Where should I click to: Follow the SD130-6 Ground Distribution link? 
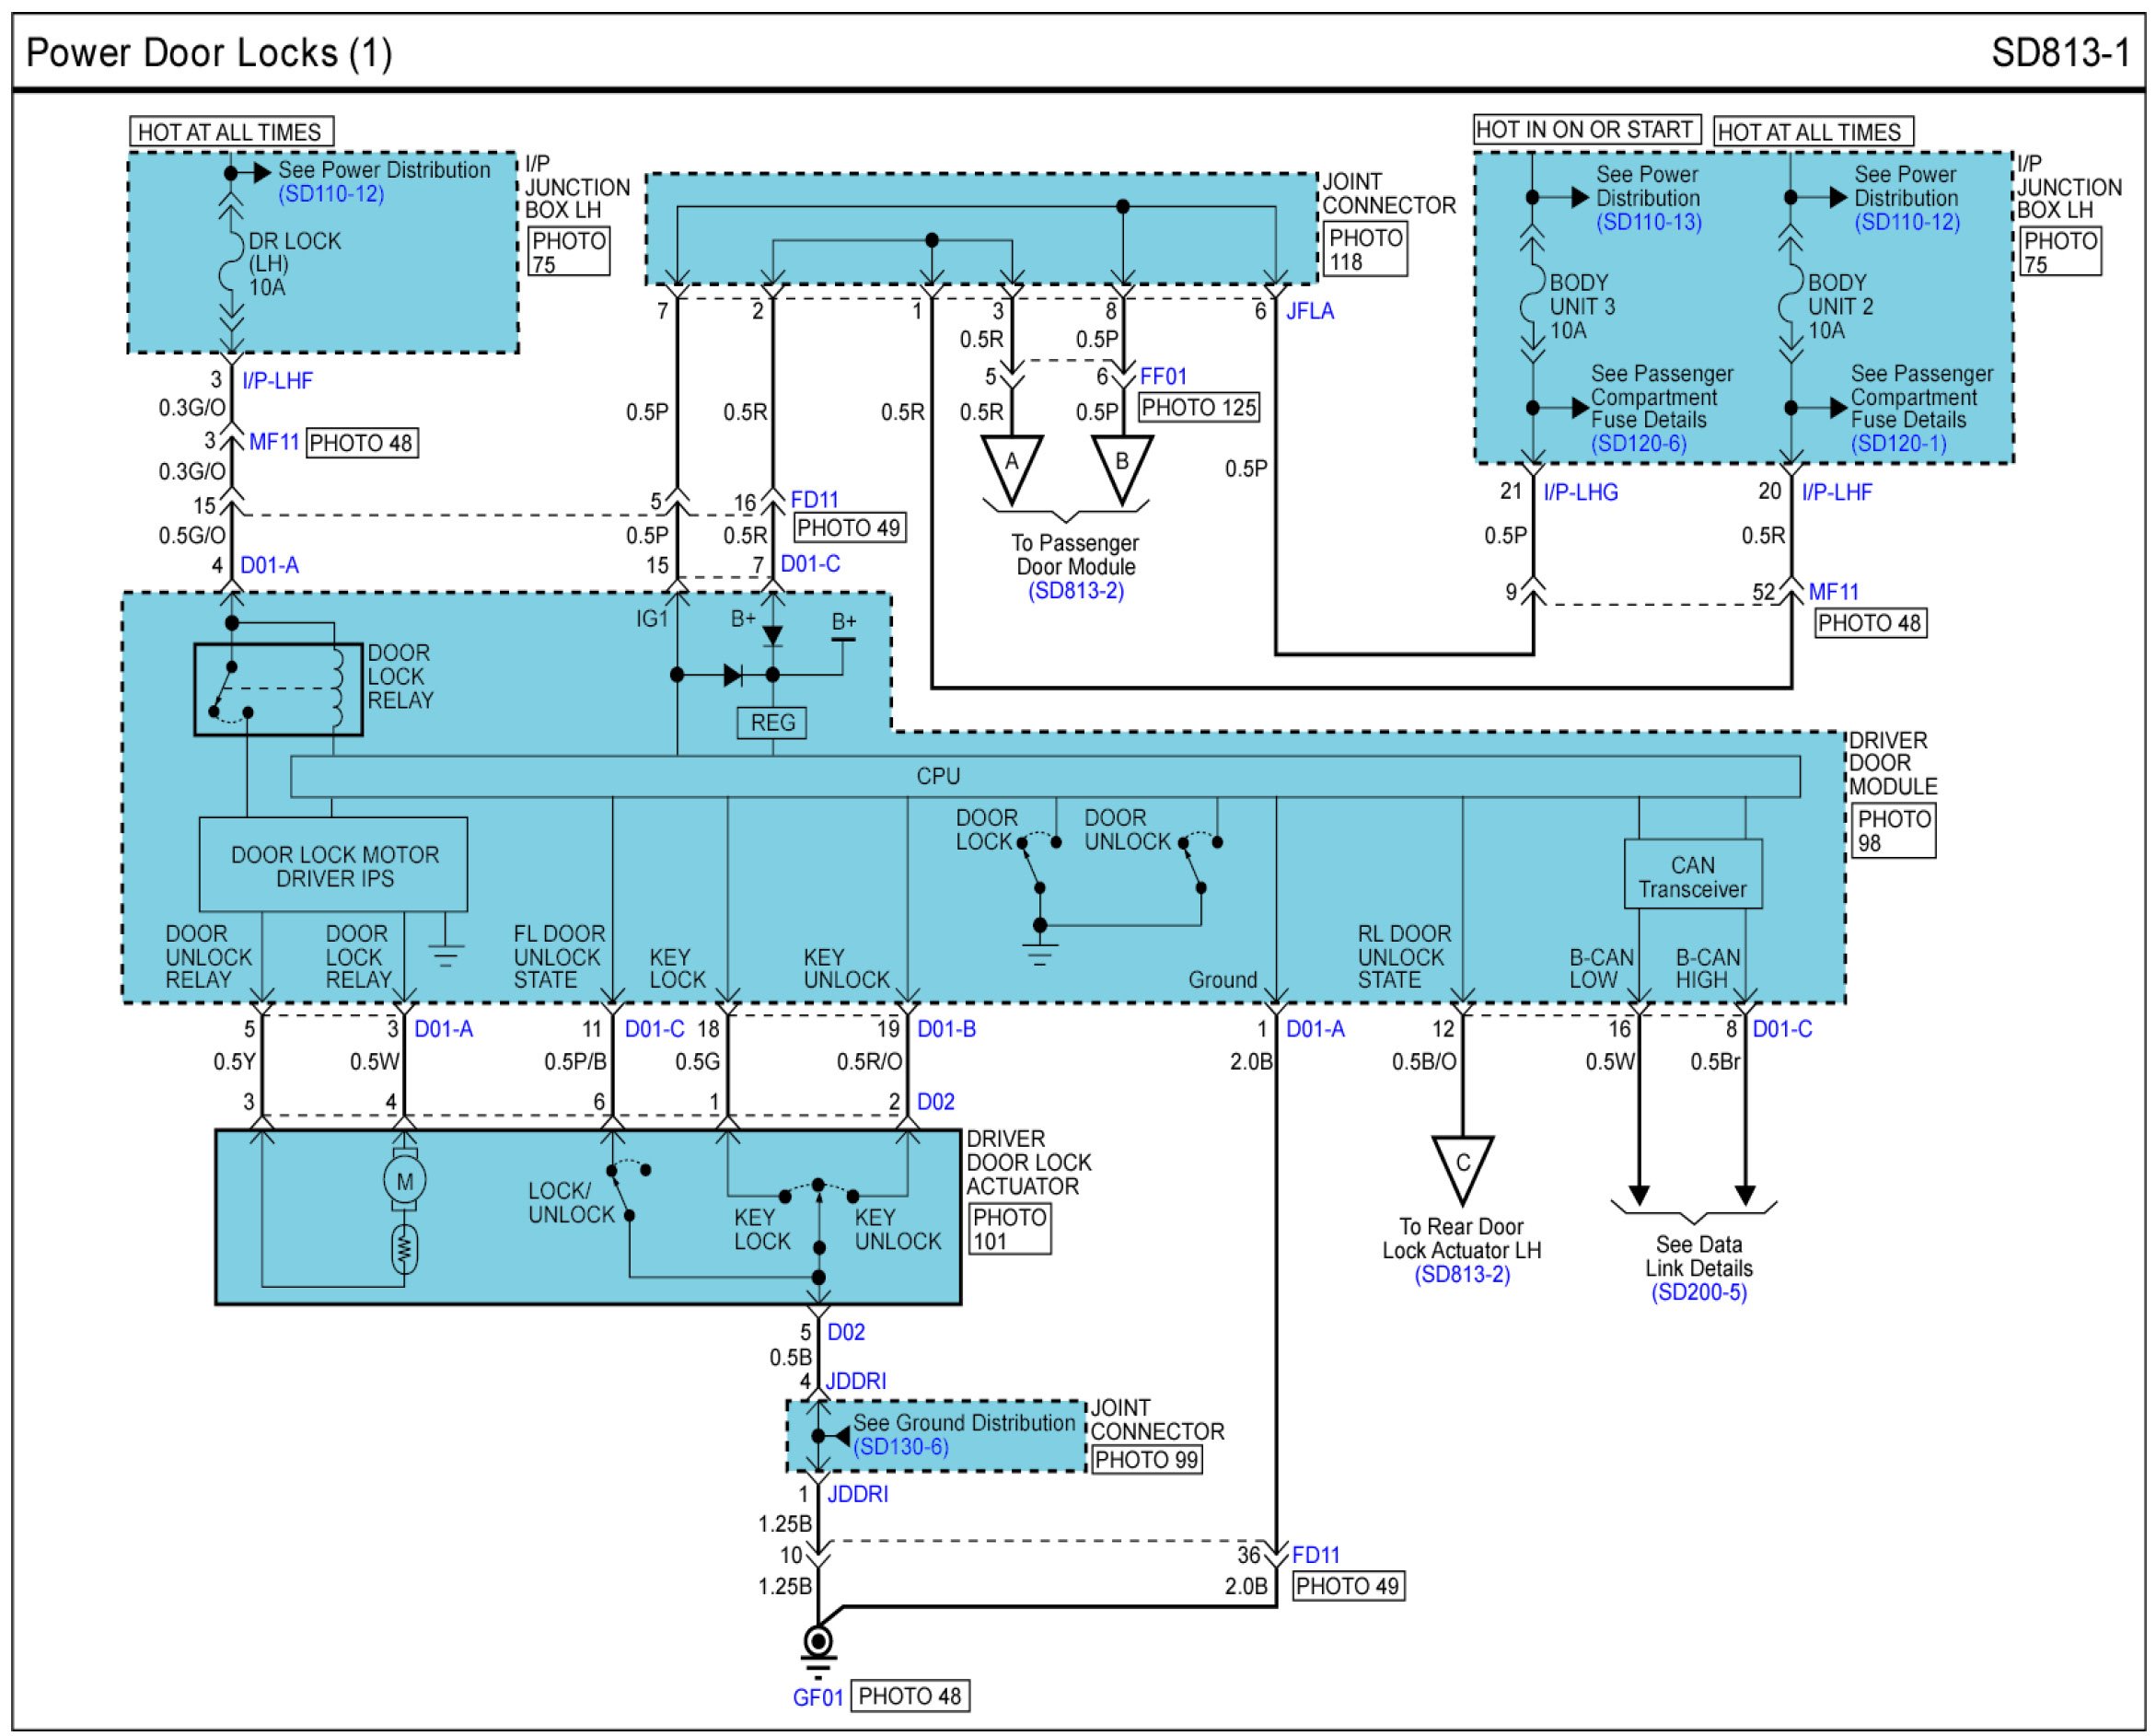[x=901, y=1447]
